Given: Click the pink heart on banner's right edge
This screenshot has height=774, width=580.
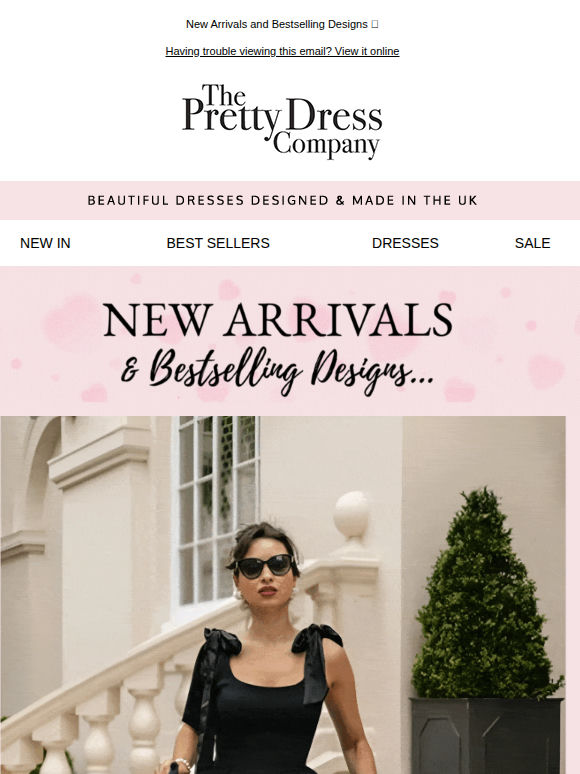Looking at the screenshot, I should click(x=545, y=371).
